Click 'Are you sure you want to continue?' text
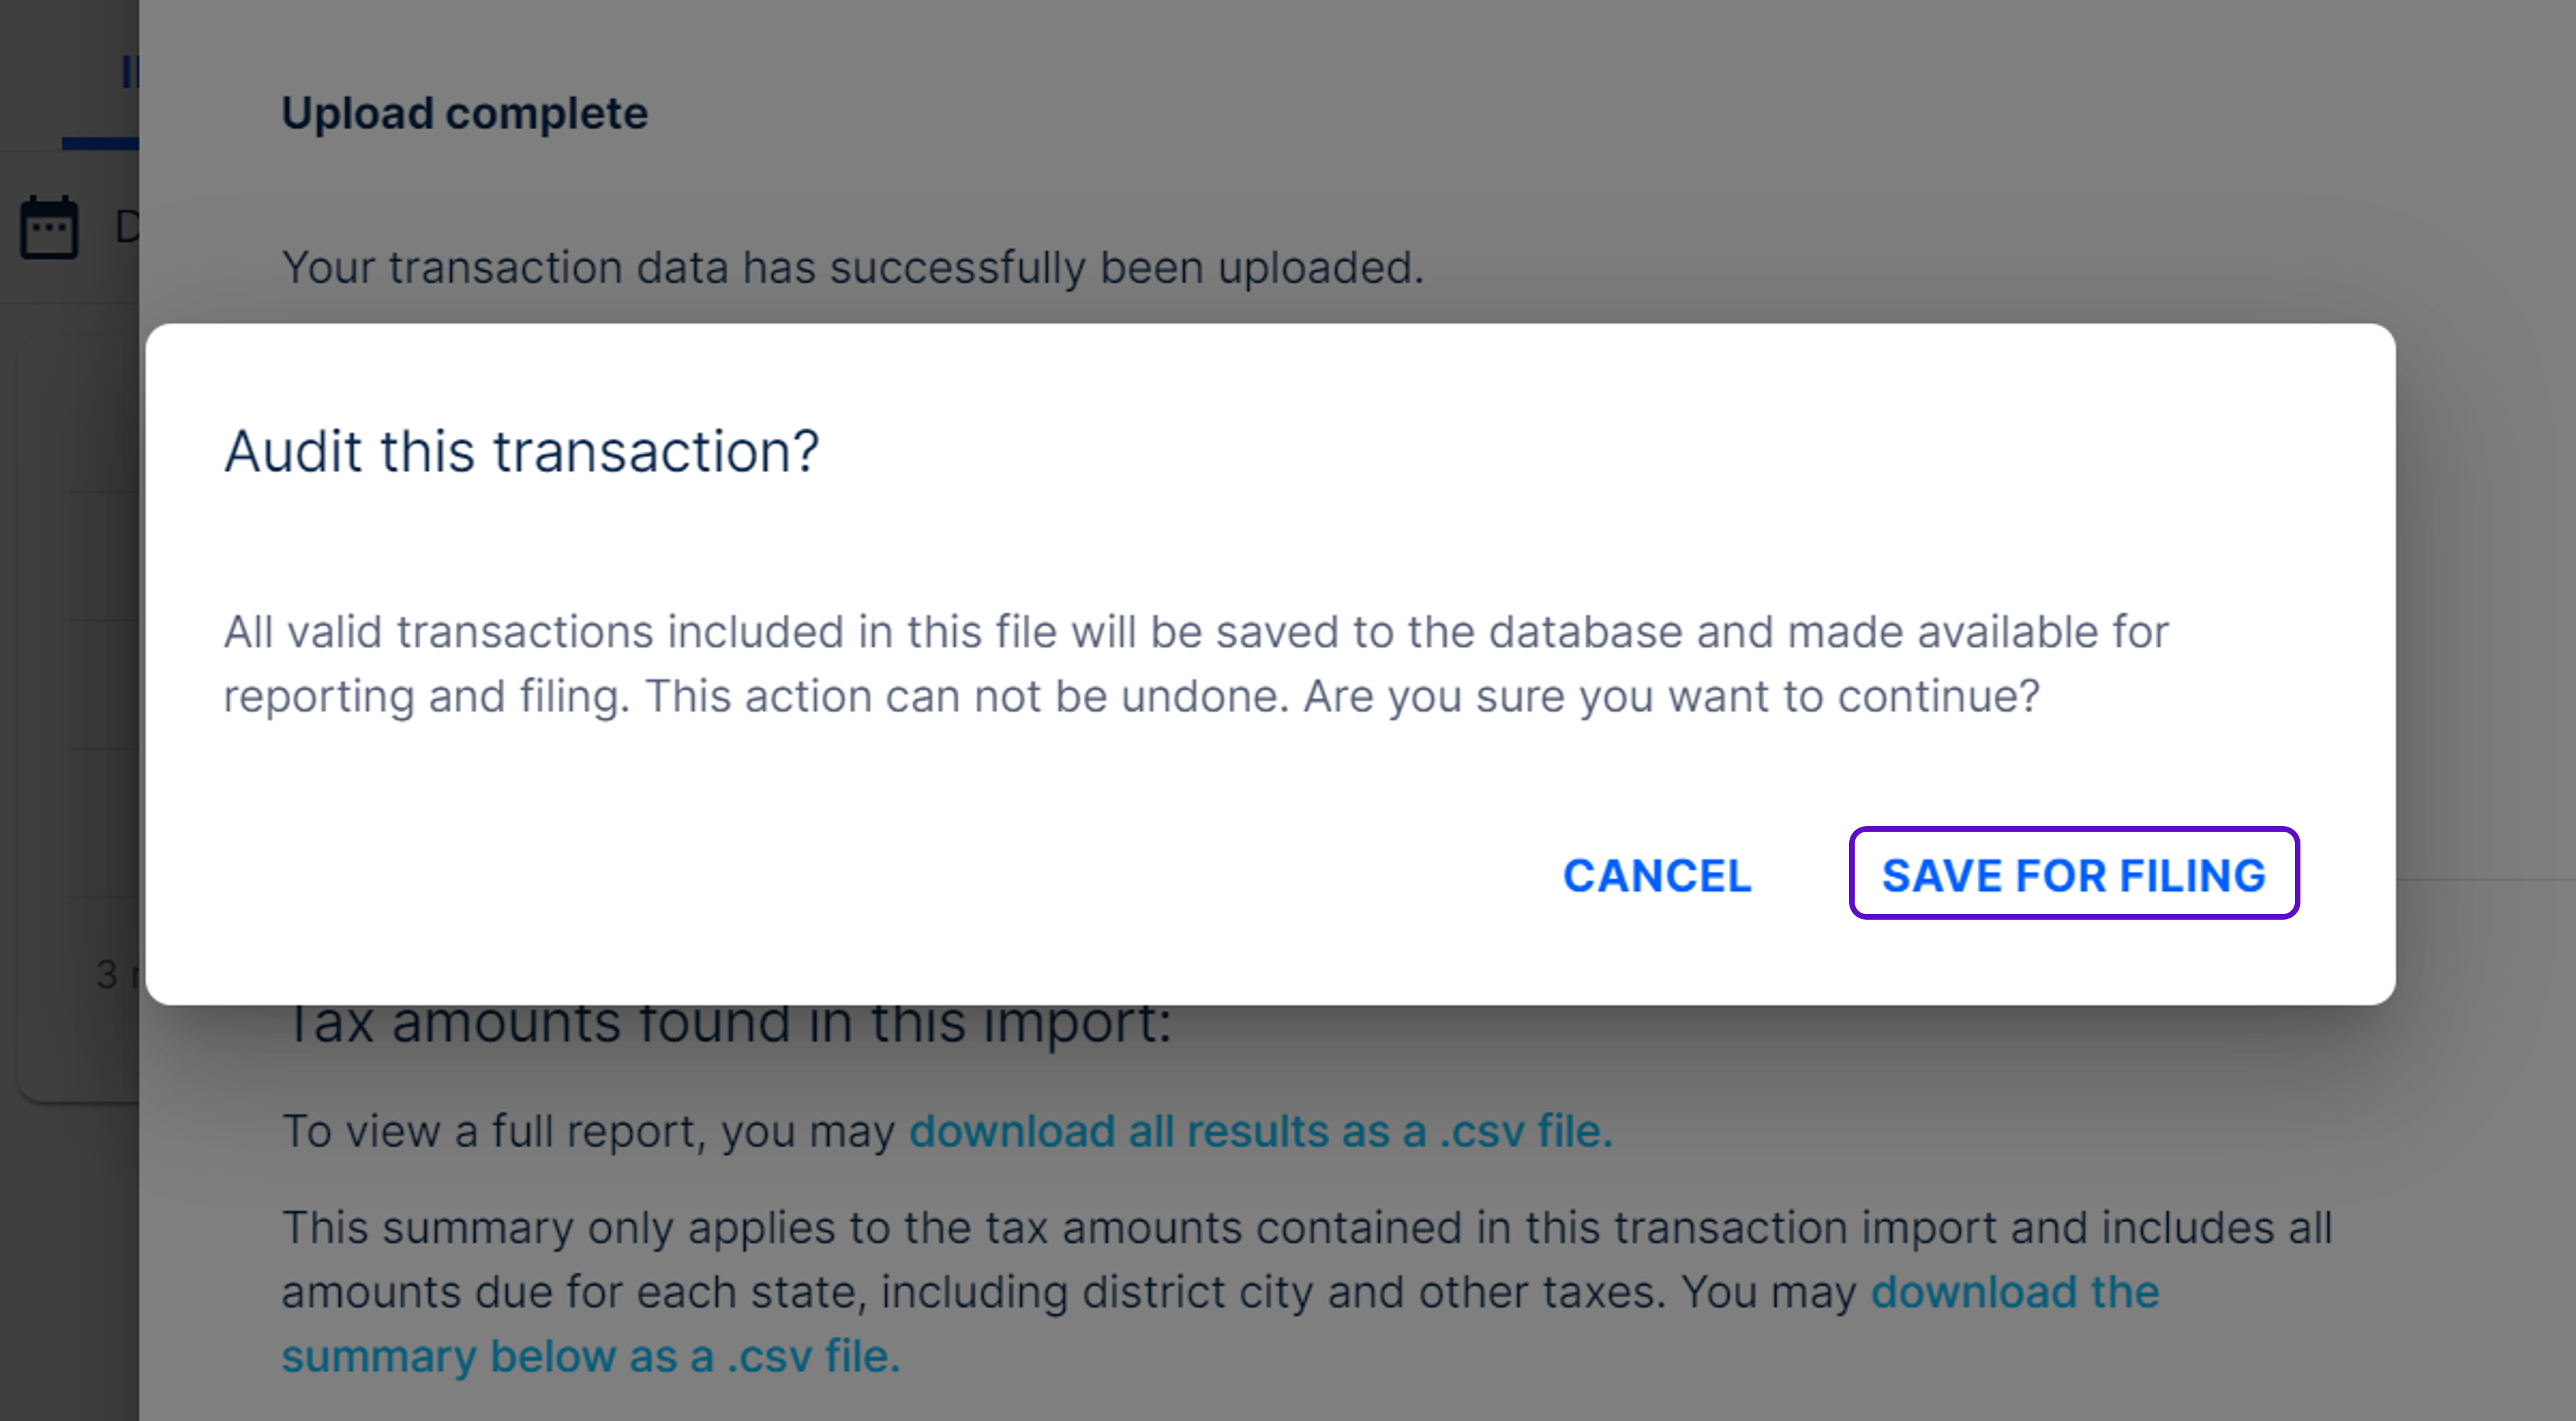The width and height of the screenshot is (2576, 1421). pos(1670,696)
